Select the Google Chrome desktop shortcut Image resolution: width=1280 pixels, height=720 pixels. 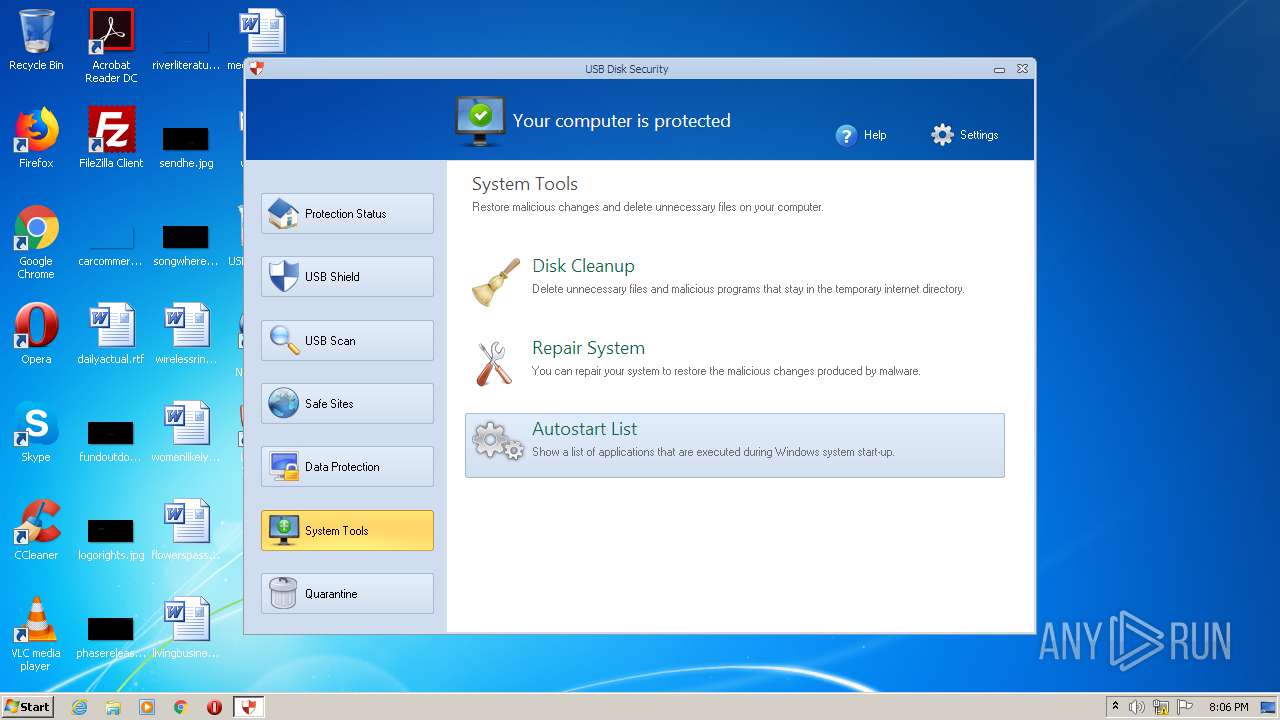click(x=36, y=243)
